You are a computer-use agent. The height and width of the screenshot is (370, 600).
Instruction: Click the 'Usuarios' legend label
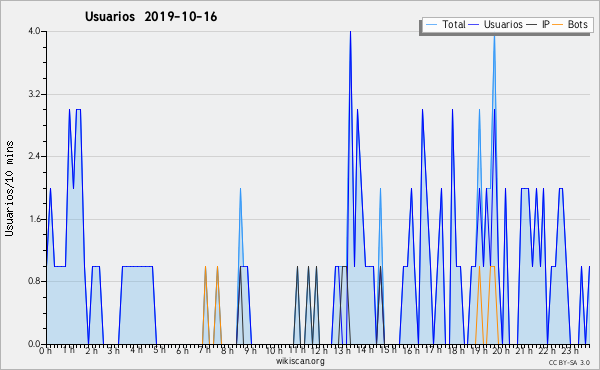[503, 24]
